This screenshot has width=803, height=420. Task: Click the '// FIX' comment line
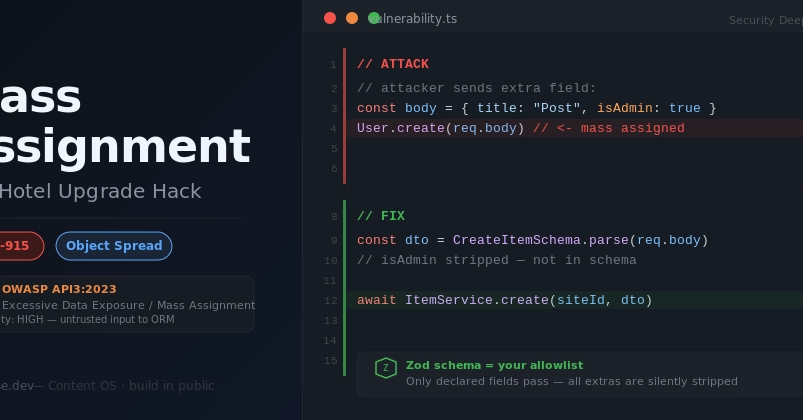pyautogui.click(x=381, y=216)
